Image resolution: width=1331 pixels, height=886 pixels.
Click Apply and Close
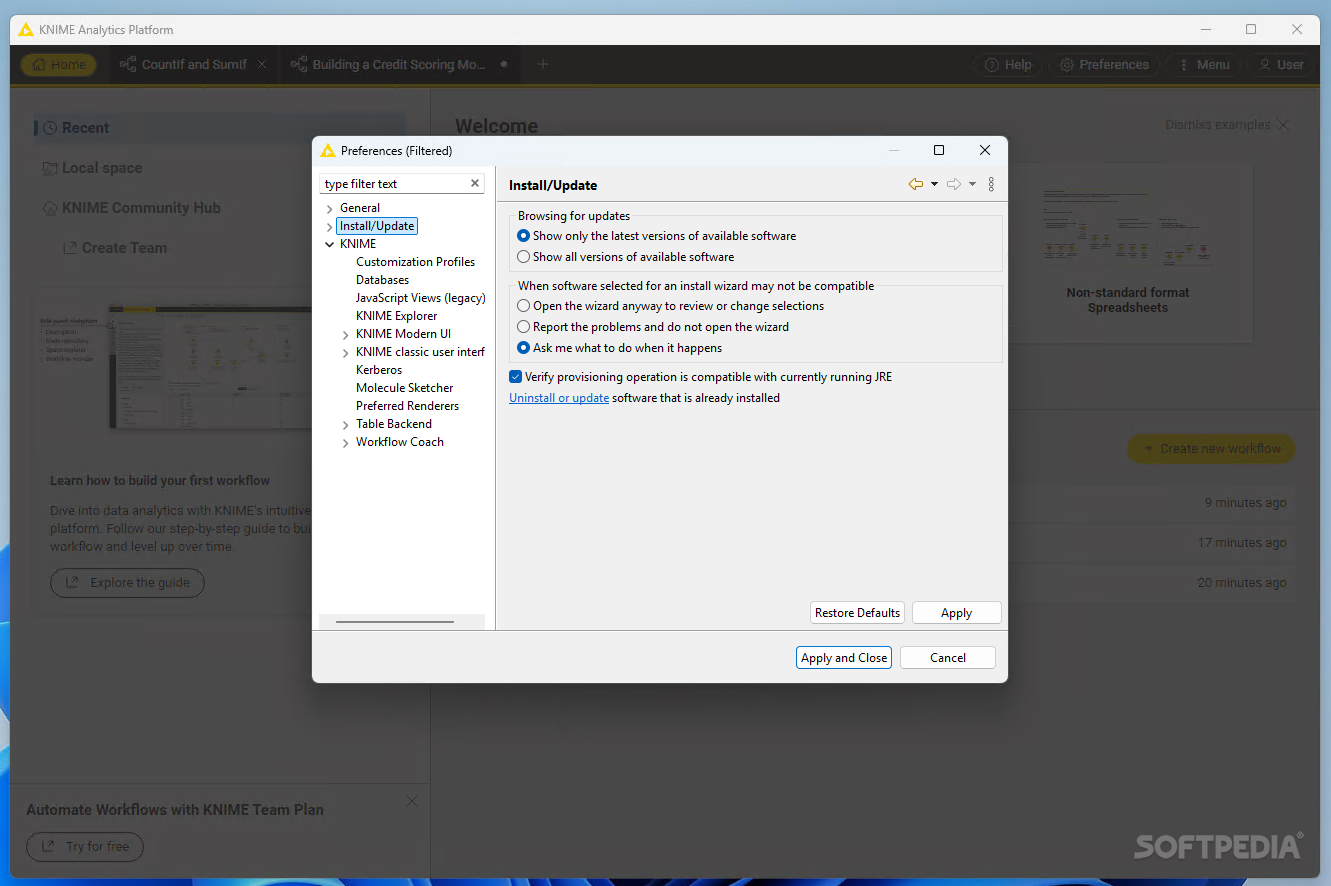click(x=844, y=657)
